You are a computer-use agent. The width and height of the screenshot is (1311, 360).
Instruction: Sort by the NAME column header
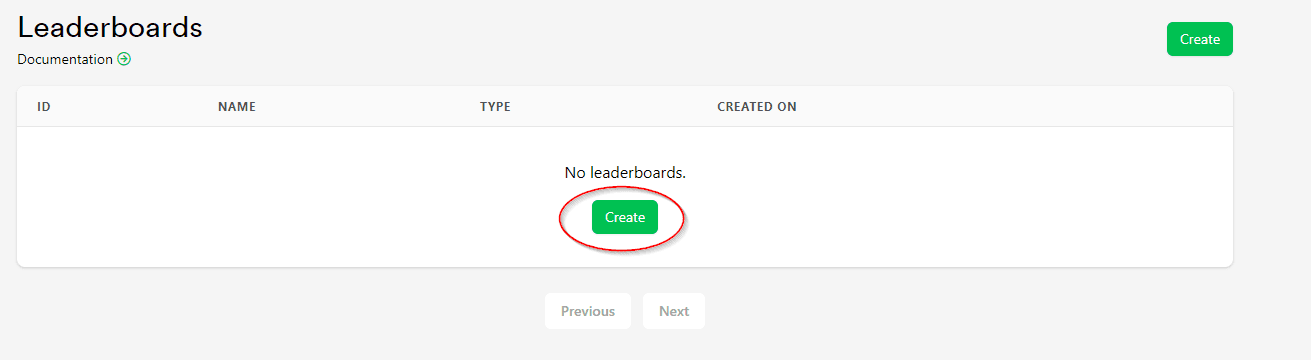click(x=237, y=107)
